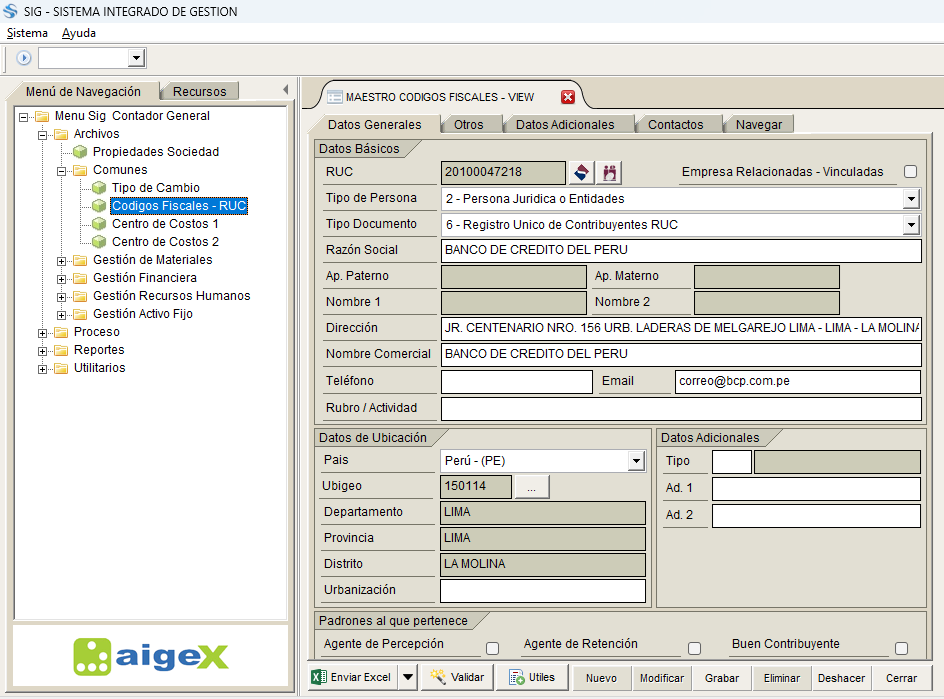Viewport: 944px width, 699px height.
Task: Select Tipo de Cambio in the tree
Action: click(x=155, y=188)
